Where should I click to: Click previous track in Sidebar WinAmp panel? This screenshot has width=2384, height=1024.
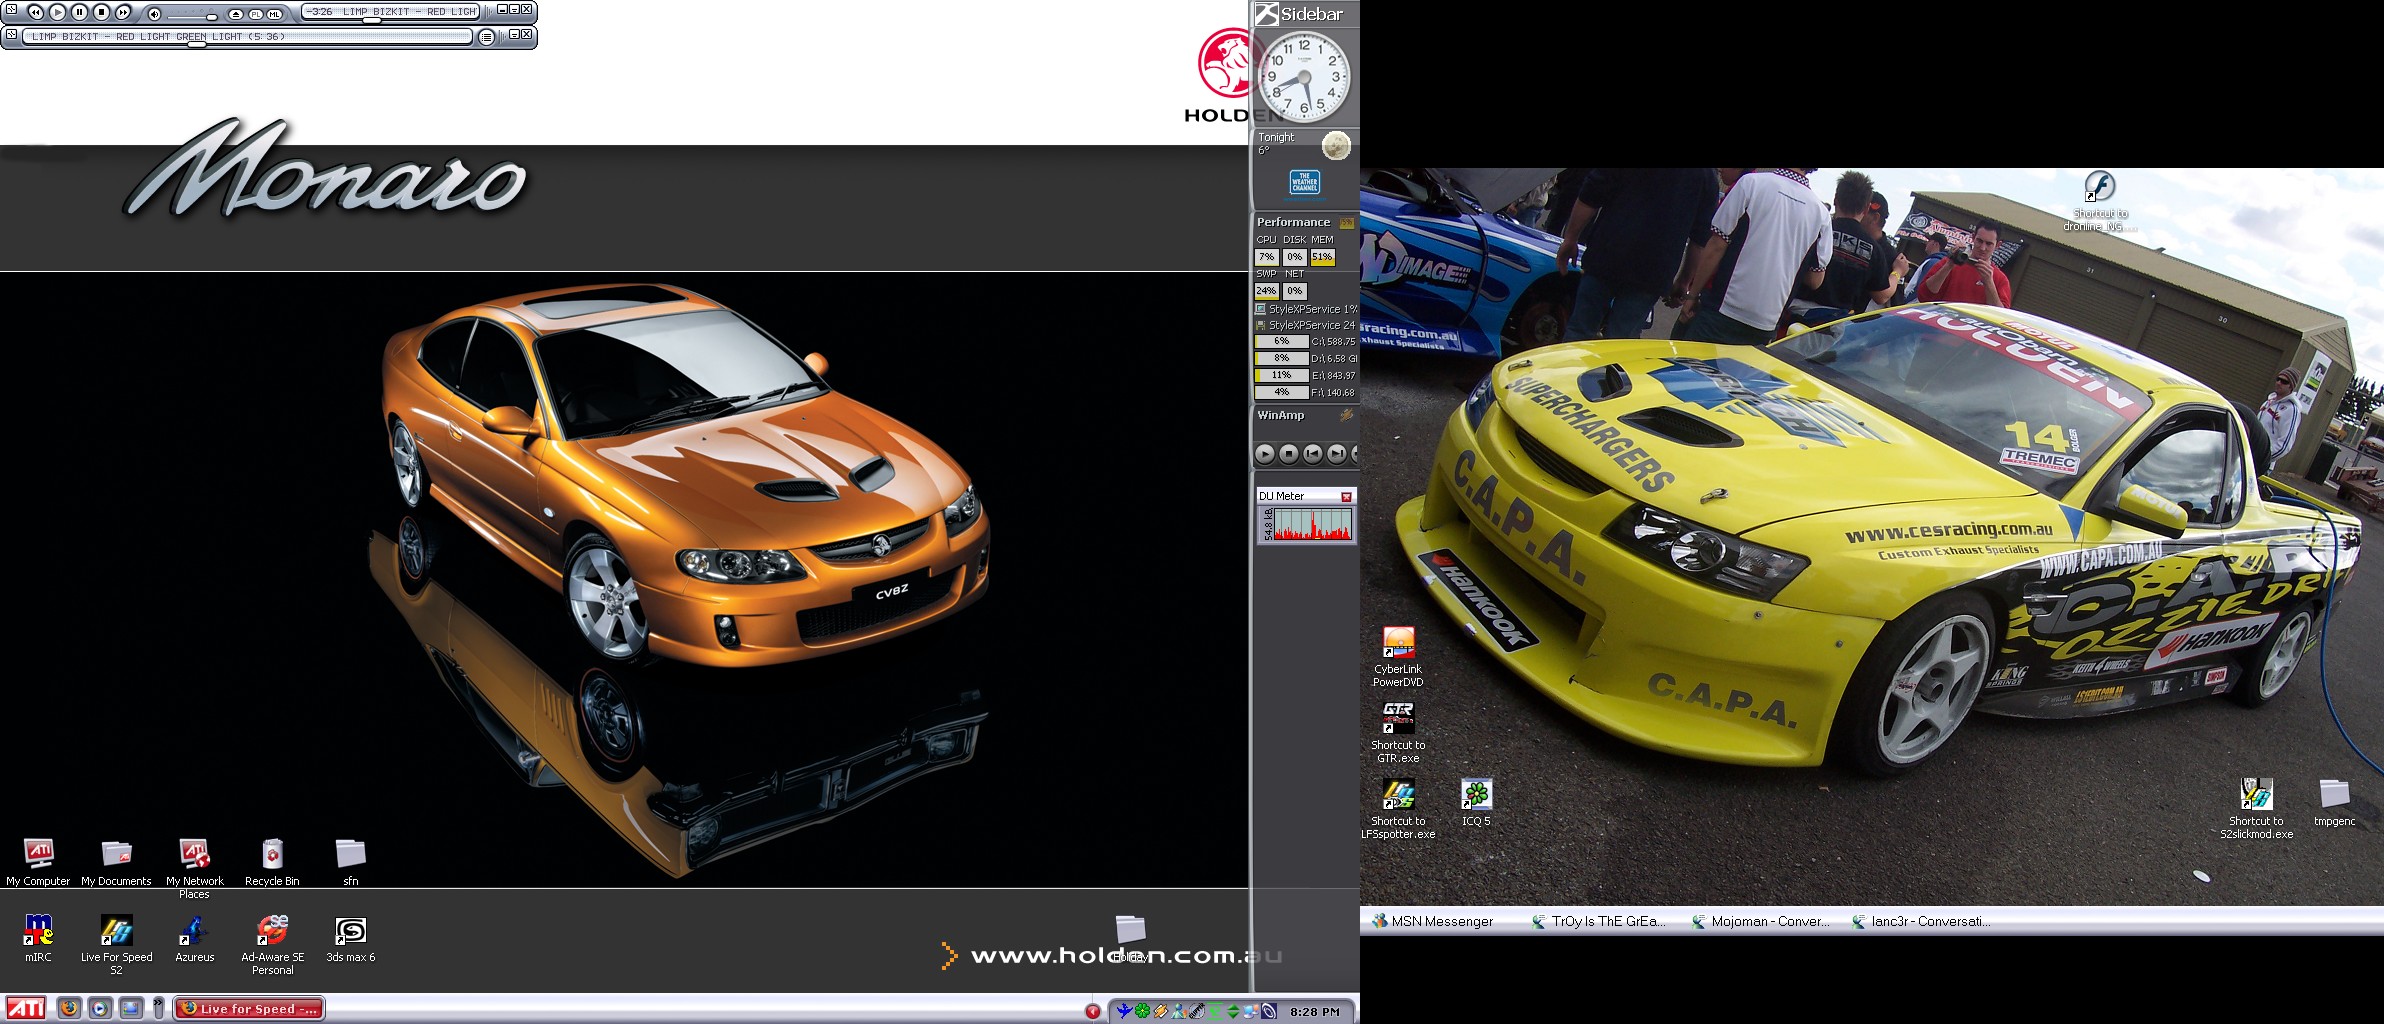coord(1313,454)
